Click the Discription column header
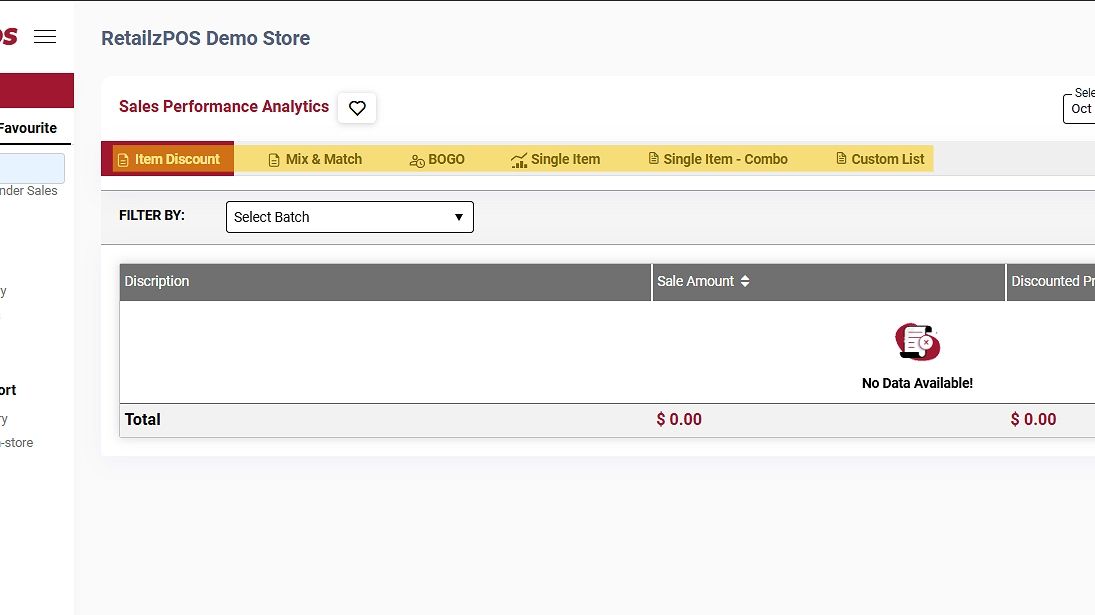This screenshot has height=615, width=1095. (157, 282)
